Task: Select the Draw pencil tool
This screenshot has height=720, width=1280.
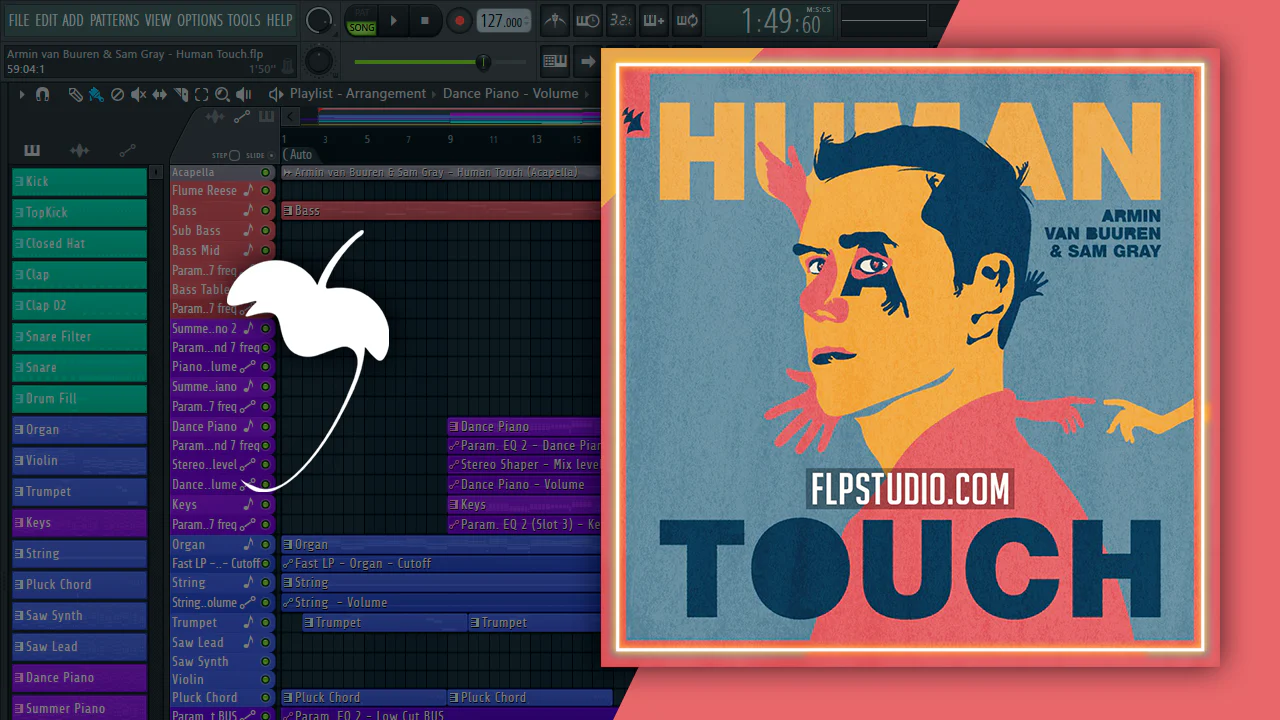Action: tap(75, 94)
